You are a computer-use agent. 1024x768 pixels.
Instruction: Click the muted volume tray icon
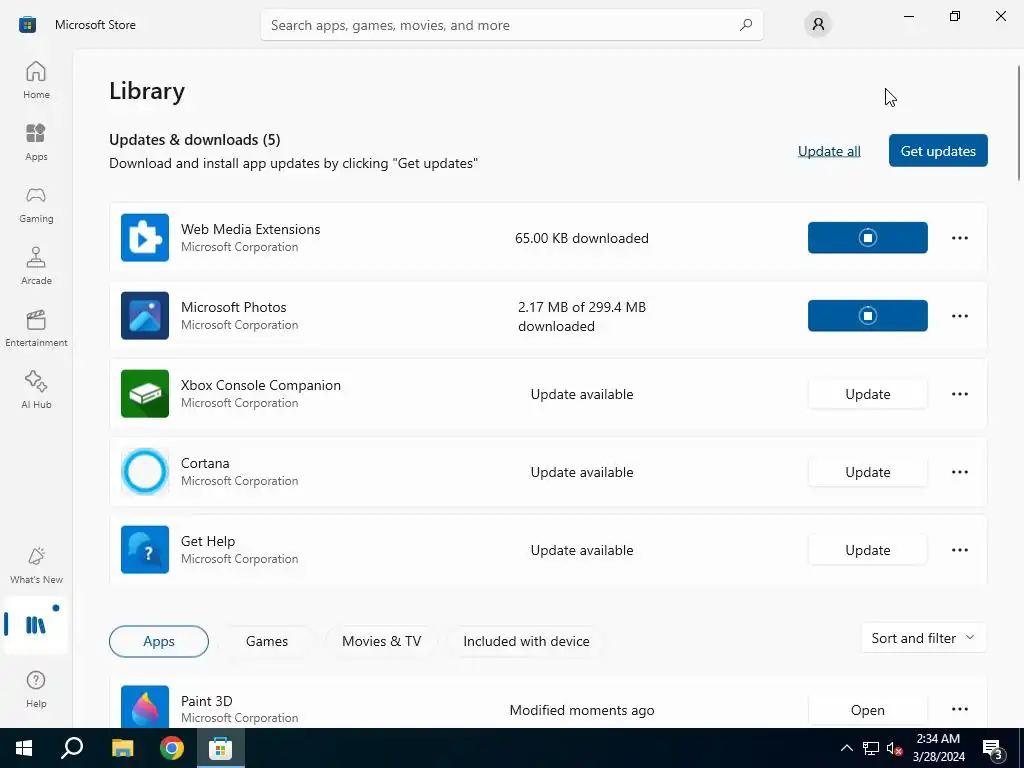pyautogui.click(x=894, y=748)
